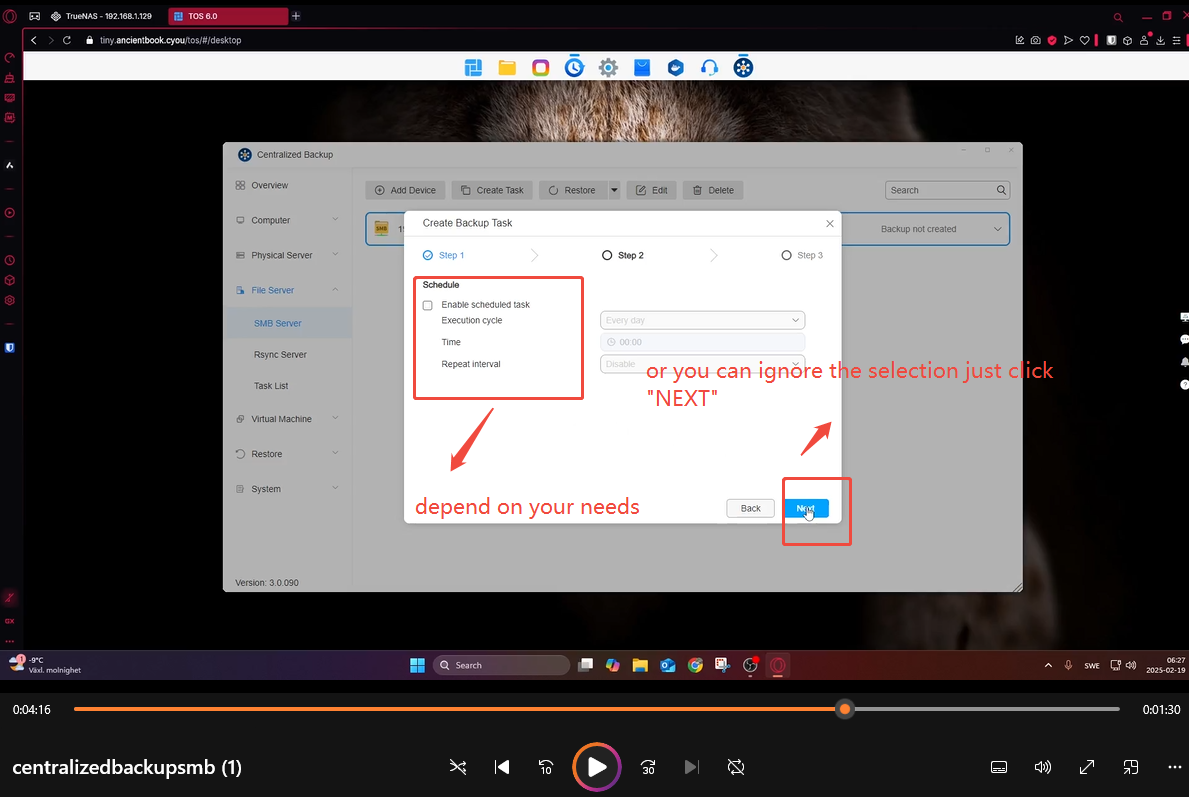Click the Time field showing 00:00
The image size is (1189, 797).
(702, 342)
